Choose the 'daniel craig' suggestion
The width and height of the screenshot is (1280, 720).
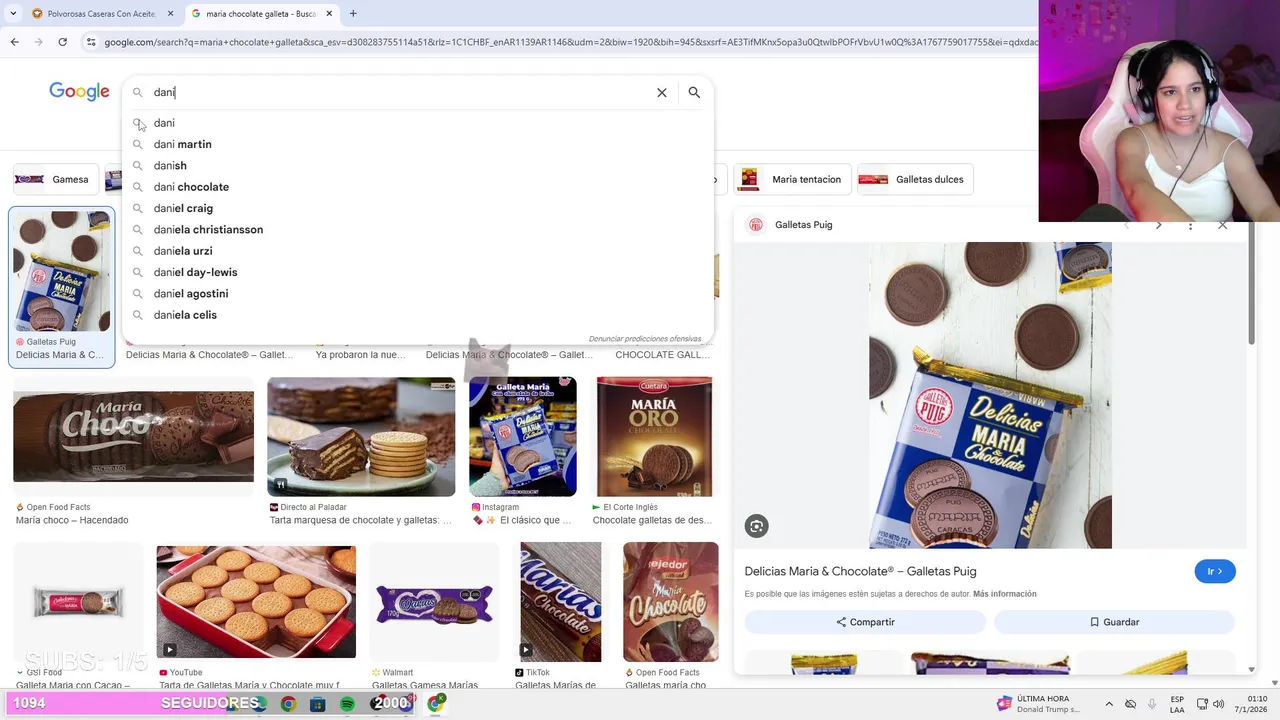point(418,208)
